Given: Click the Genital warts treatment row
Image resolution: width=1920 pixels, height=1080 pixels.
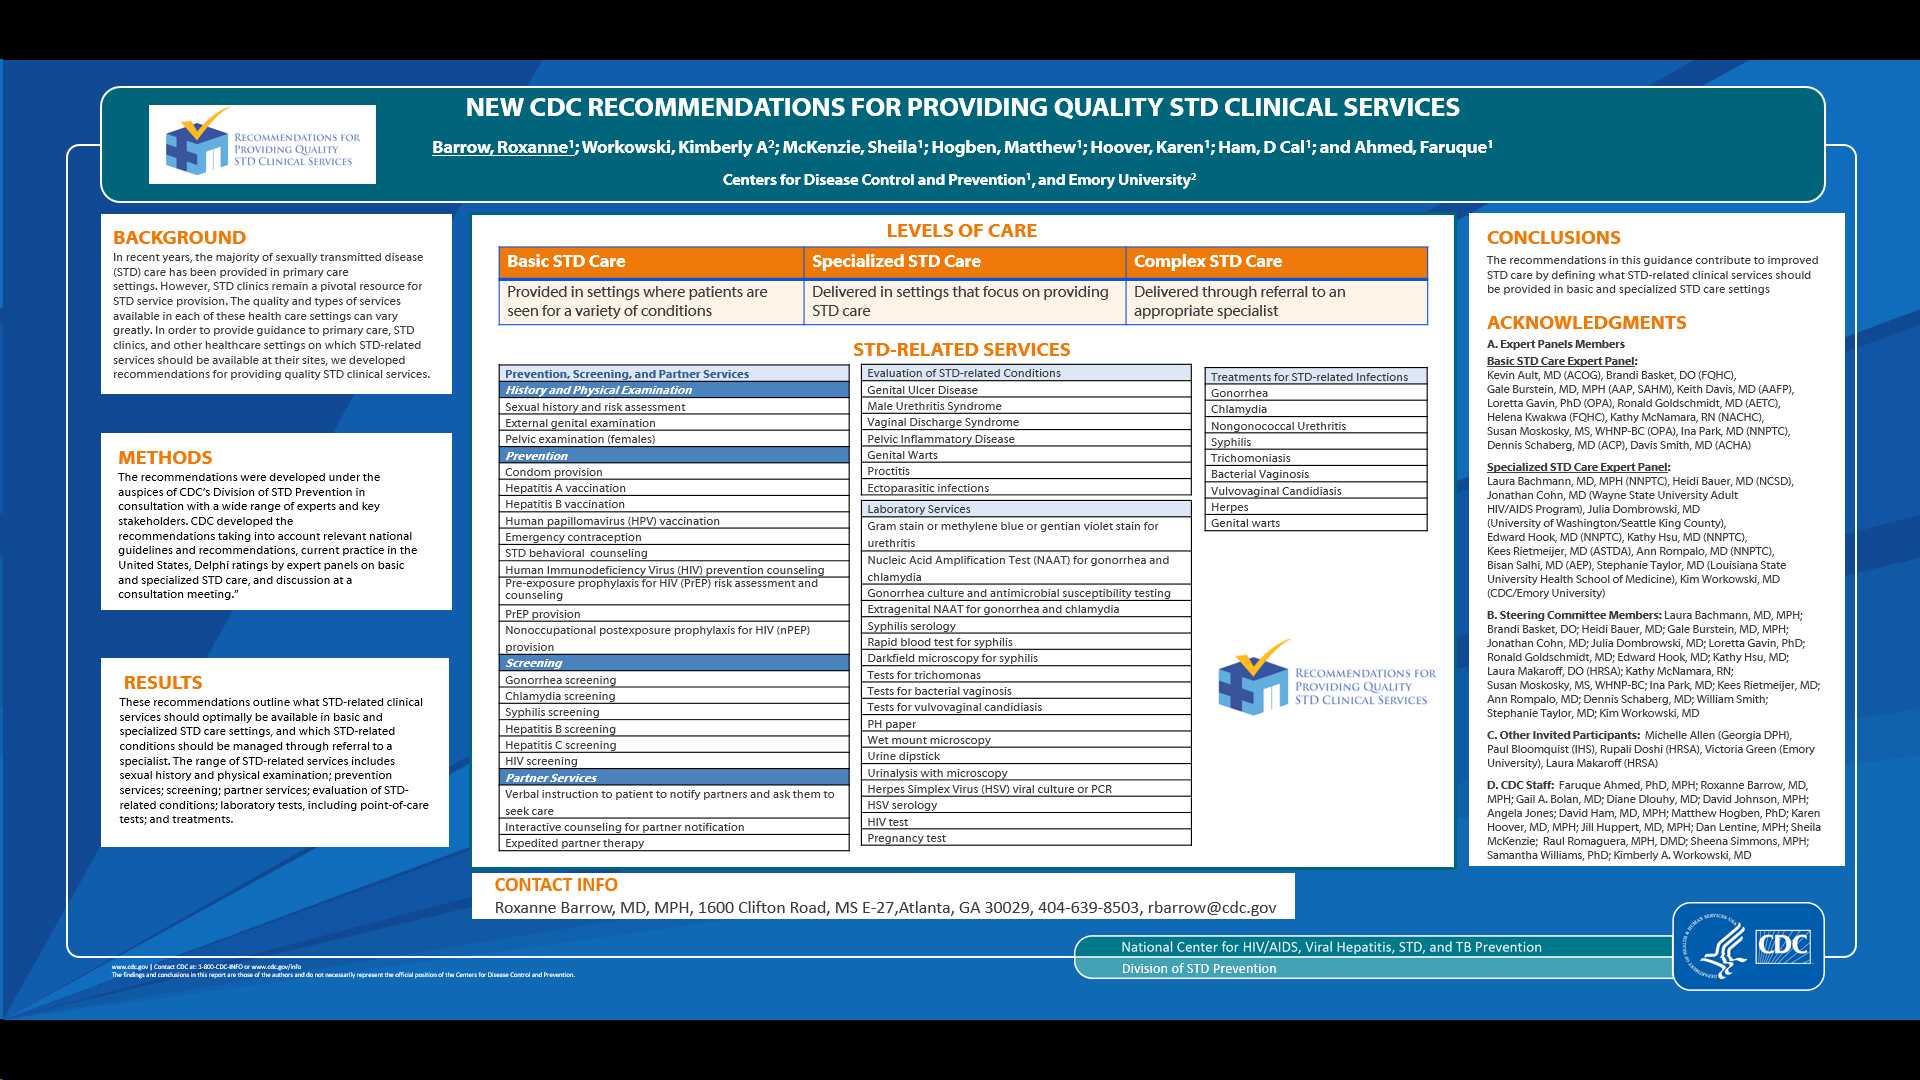Looking at the screenshot, I should pyautogui.click(x=1315, y=523).
